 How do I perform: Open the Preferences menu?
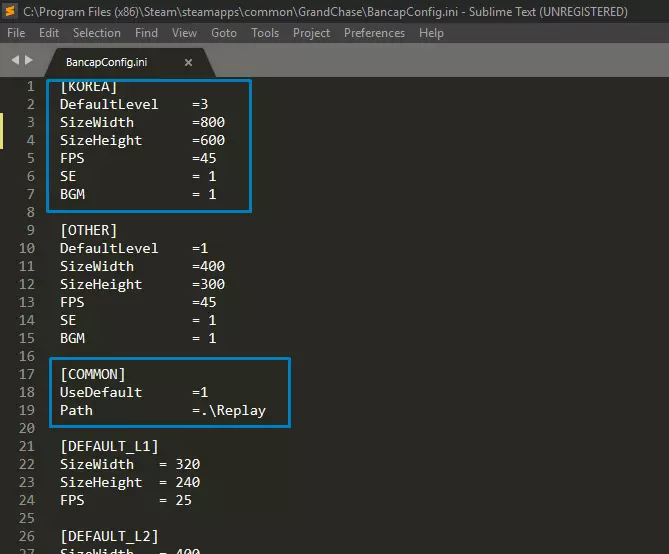[x=374, y=33]
